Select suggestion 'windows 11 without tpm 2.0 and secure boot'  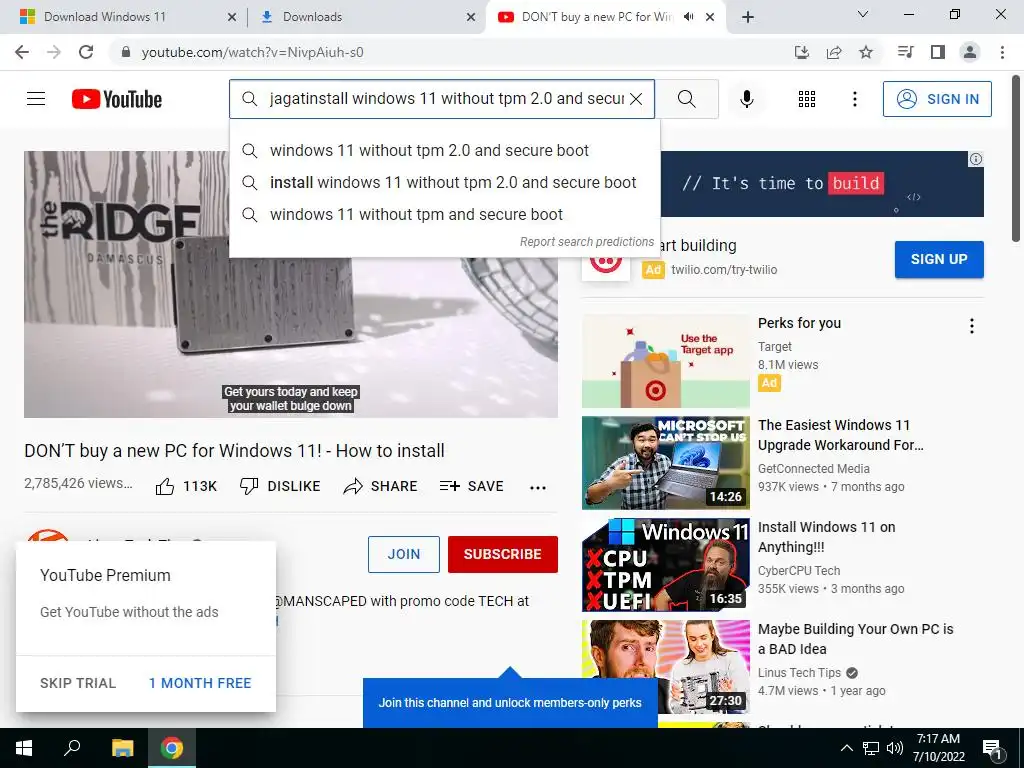coord(444,150)
